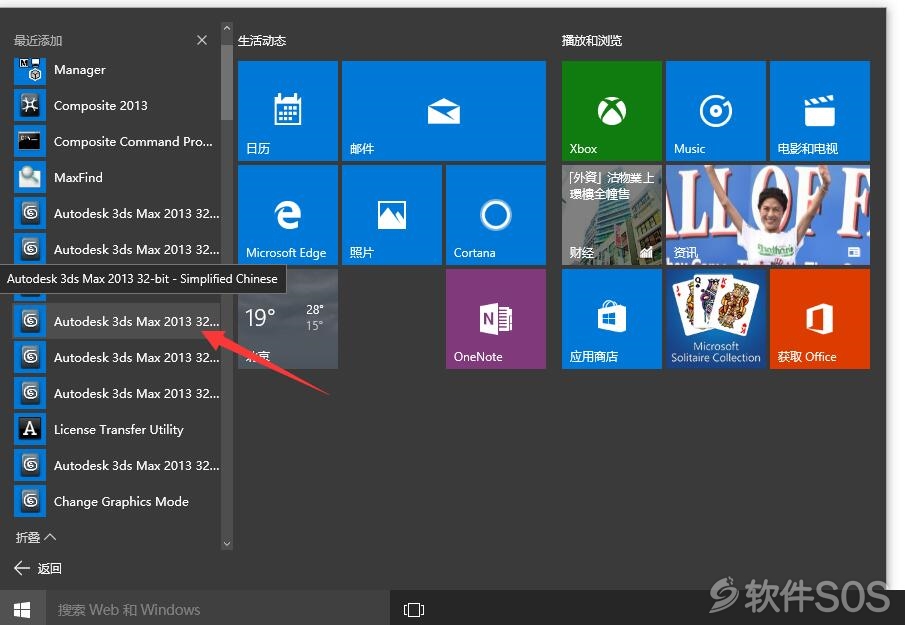Click the 获取 Office tile
Image resolution: width=905 pixels, height=625 pixels.
click(820, 319)
